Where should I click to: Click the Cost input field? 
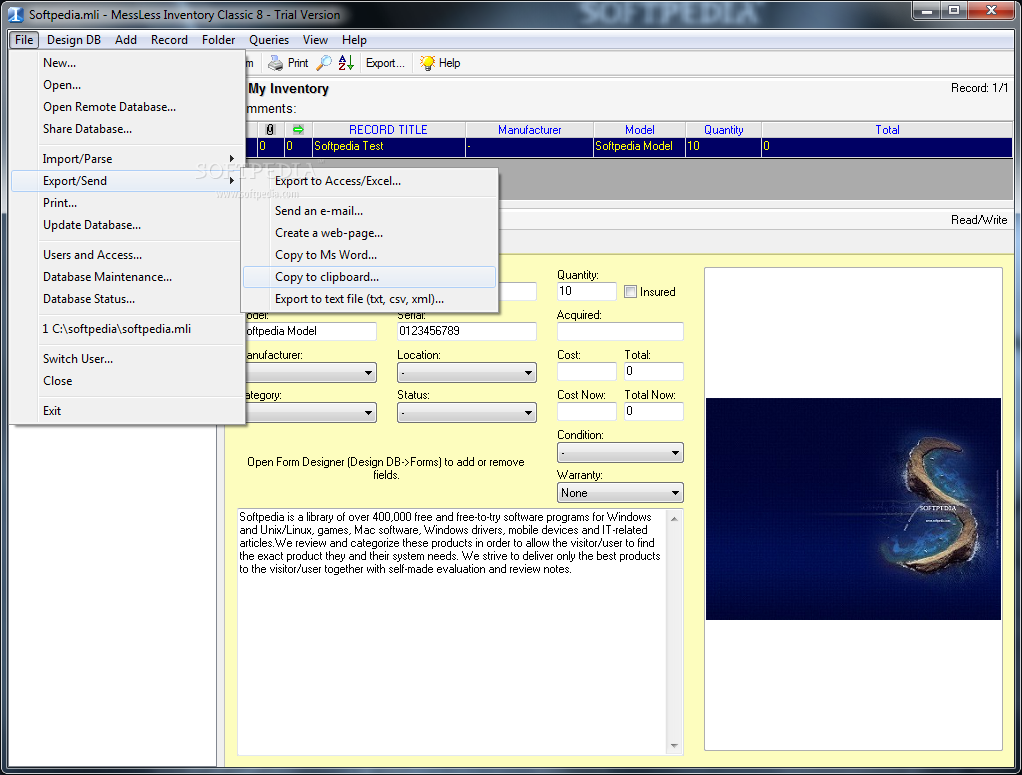pyautogui.click(x=587, y=372)
